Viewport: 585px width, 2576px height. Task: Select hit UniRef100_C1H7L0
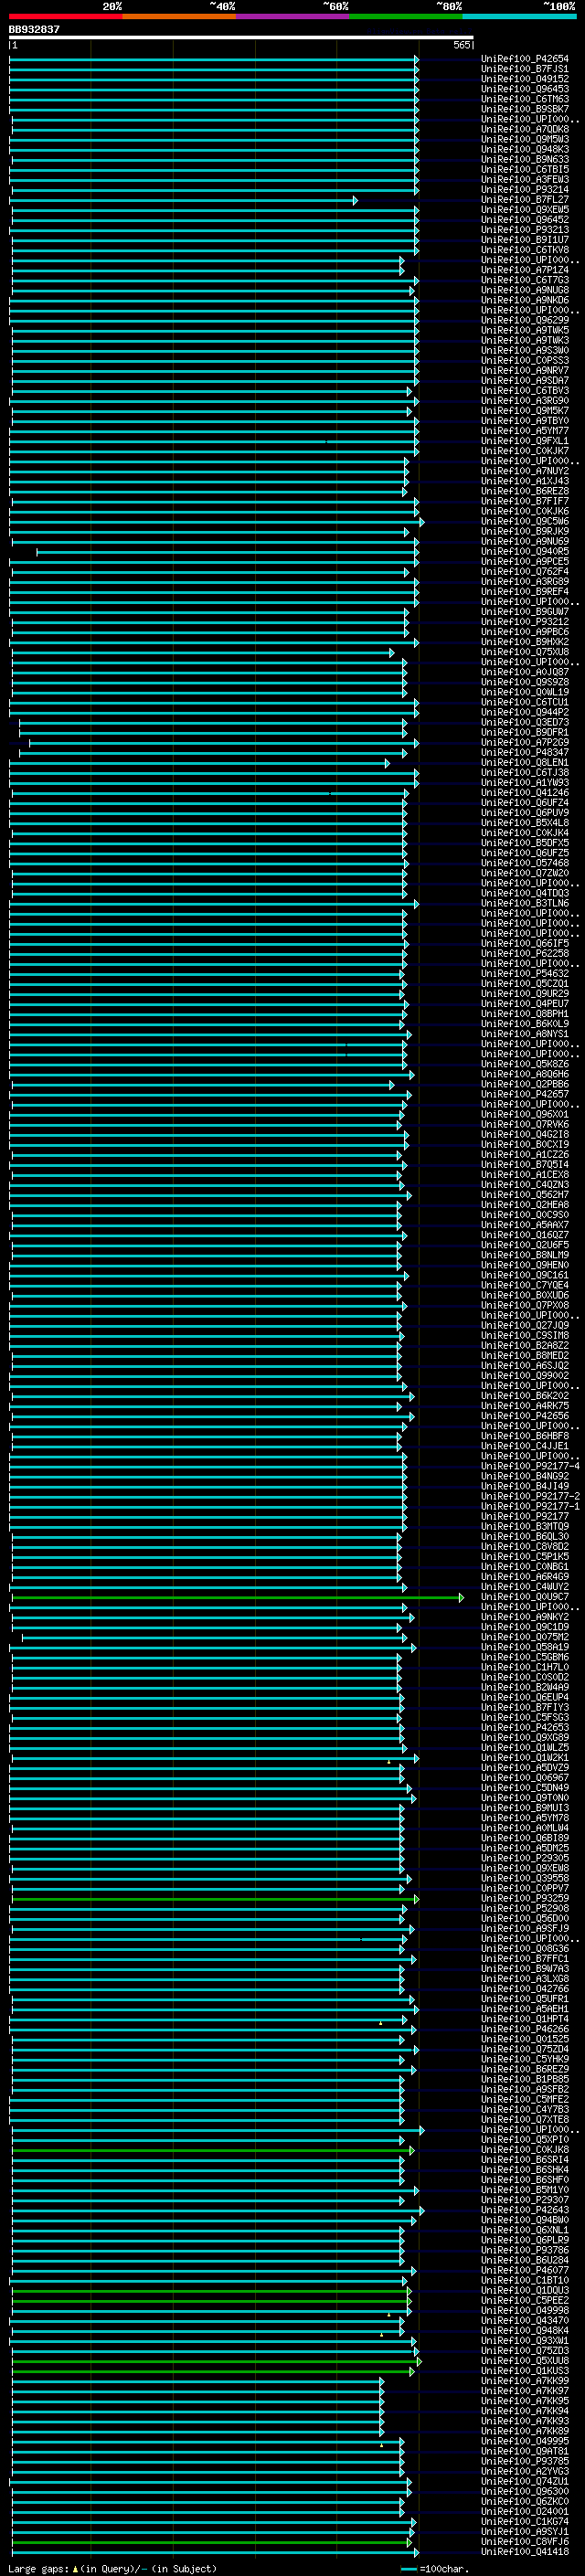click(x=525, y=1667)
